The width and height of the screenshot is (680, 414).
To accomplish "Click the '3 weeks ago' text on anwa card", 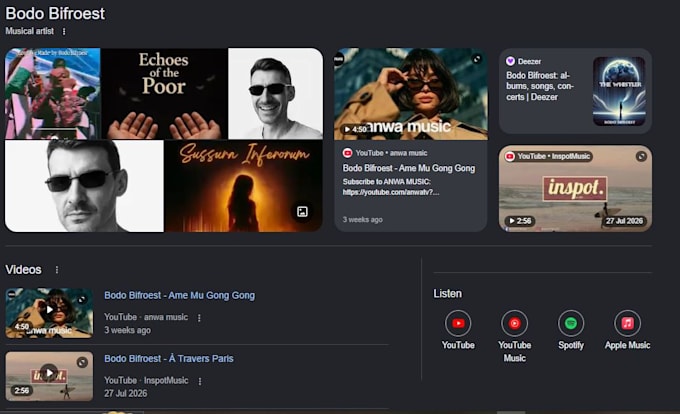I will (x=363, y=219).
